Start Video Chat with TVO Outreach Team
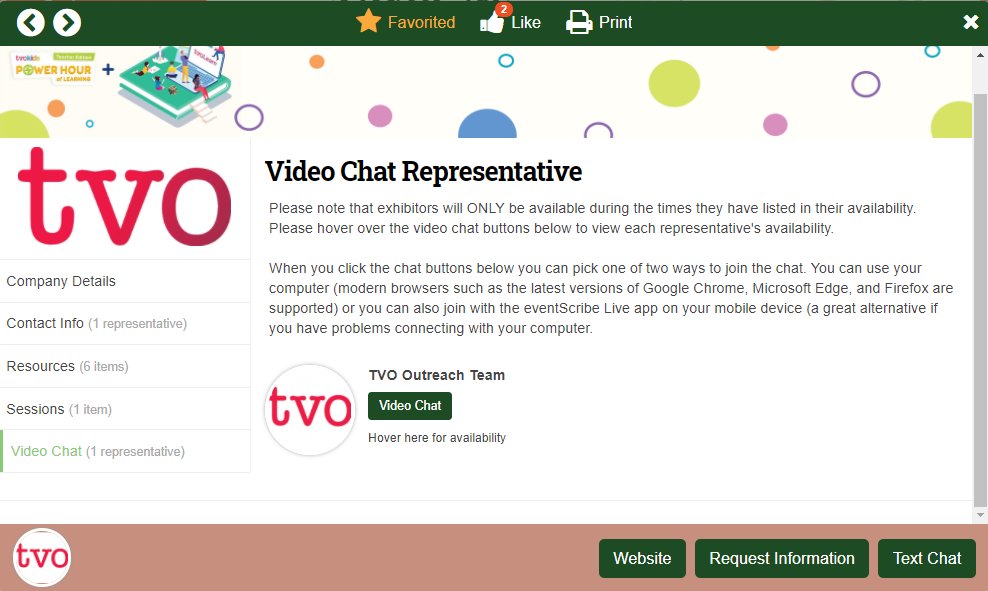988x591 pixels. [410, 406]
